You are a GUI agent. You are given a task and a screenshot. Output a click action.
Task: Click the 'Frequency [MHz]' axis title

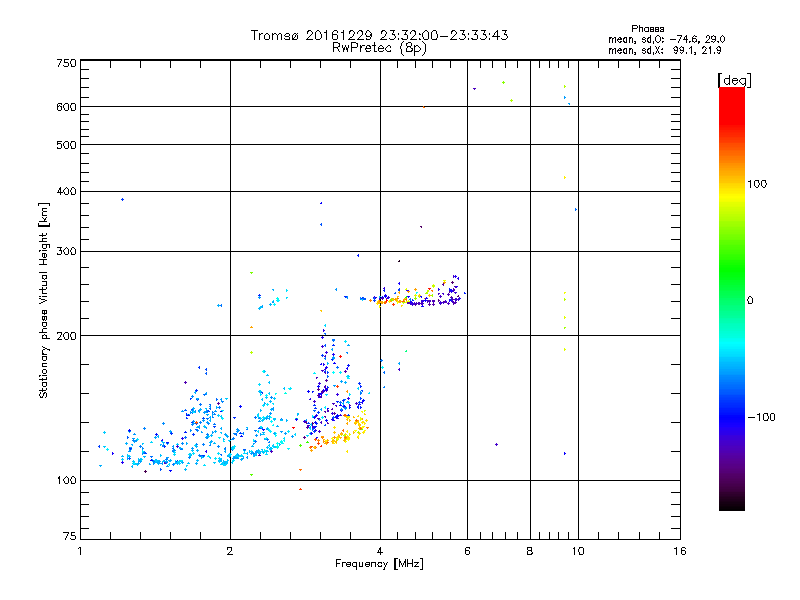pyautogui.click(x=379, y=564)
